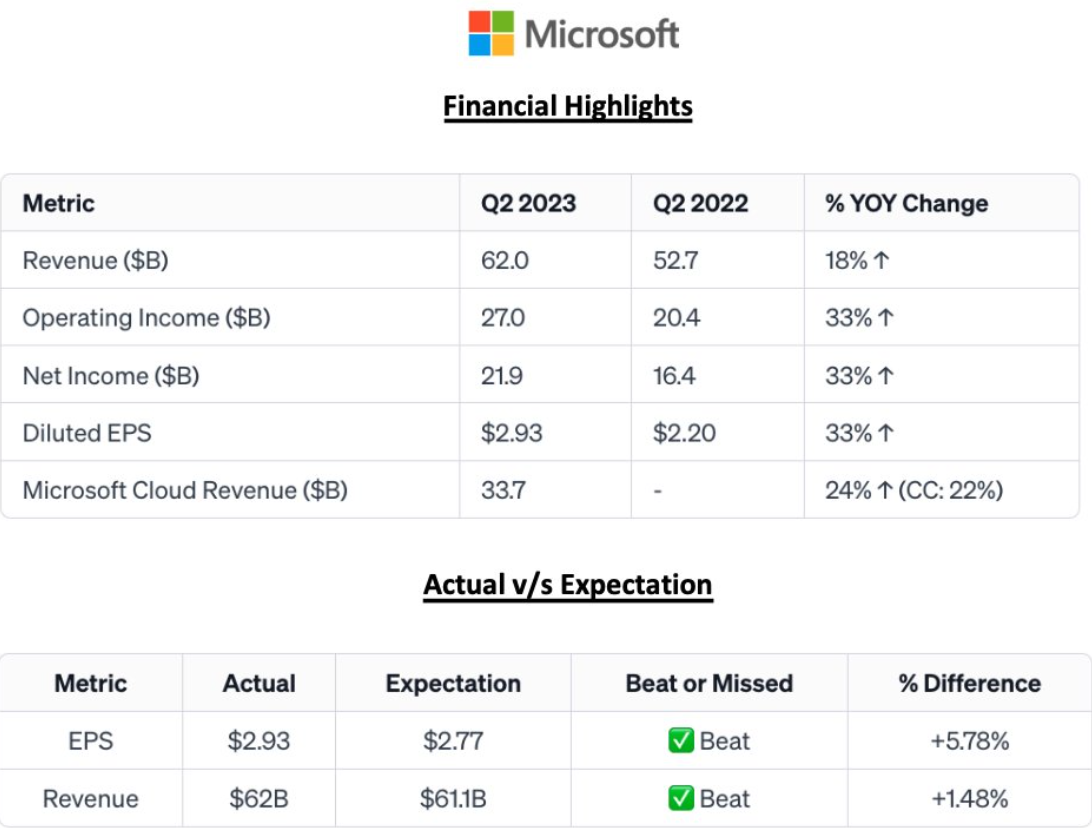
Task: Click the % YOY Change column header
Action: tap(906, 203)
